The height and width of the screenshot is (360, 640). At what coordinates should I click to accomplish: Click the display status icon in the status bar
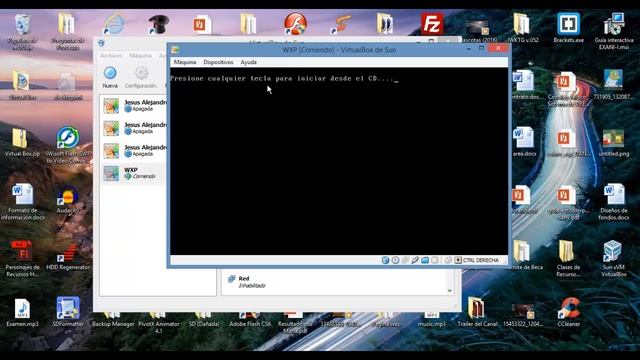435,260
